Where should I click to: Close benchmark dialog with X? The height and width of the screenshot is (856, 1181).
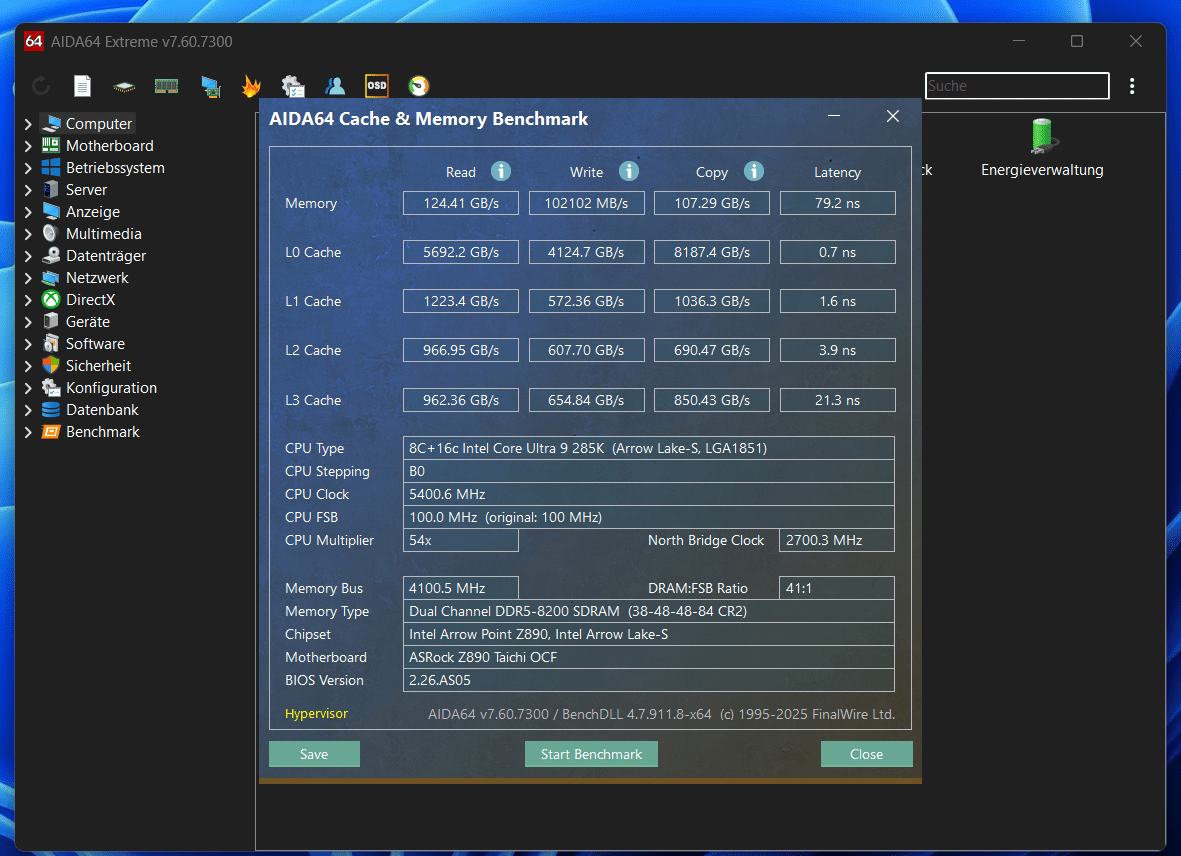[893, 116]
